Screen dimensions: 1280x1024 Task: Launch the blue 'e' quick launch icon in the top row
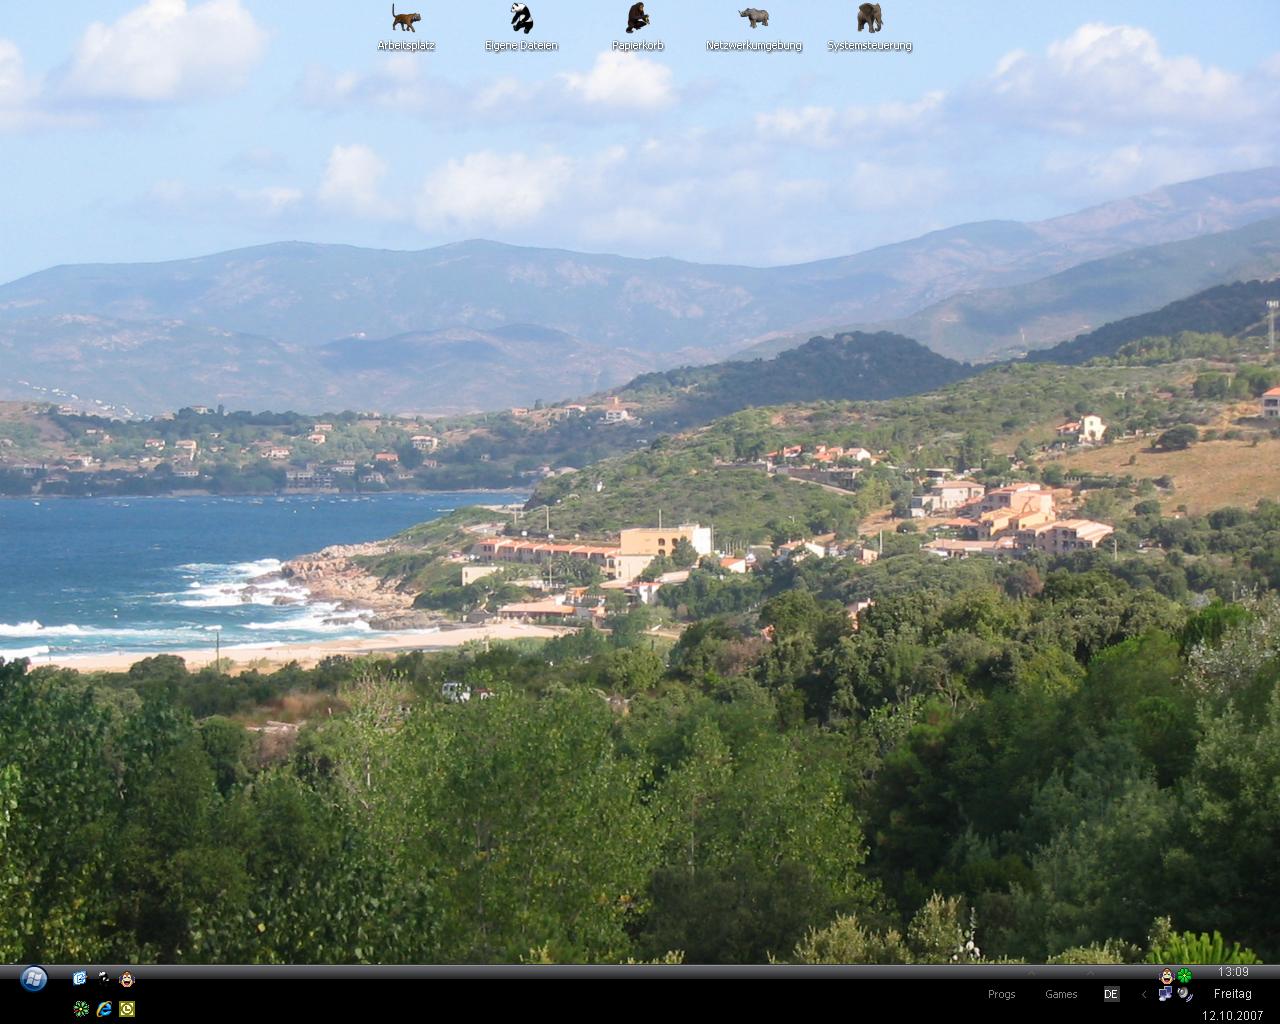(x=80, y=978)
